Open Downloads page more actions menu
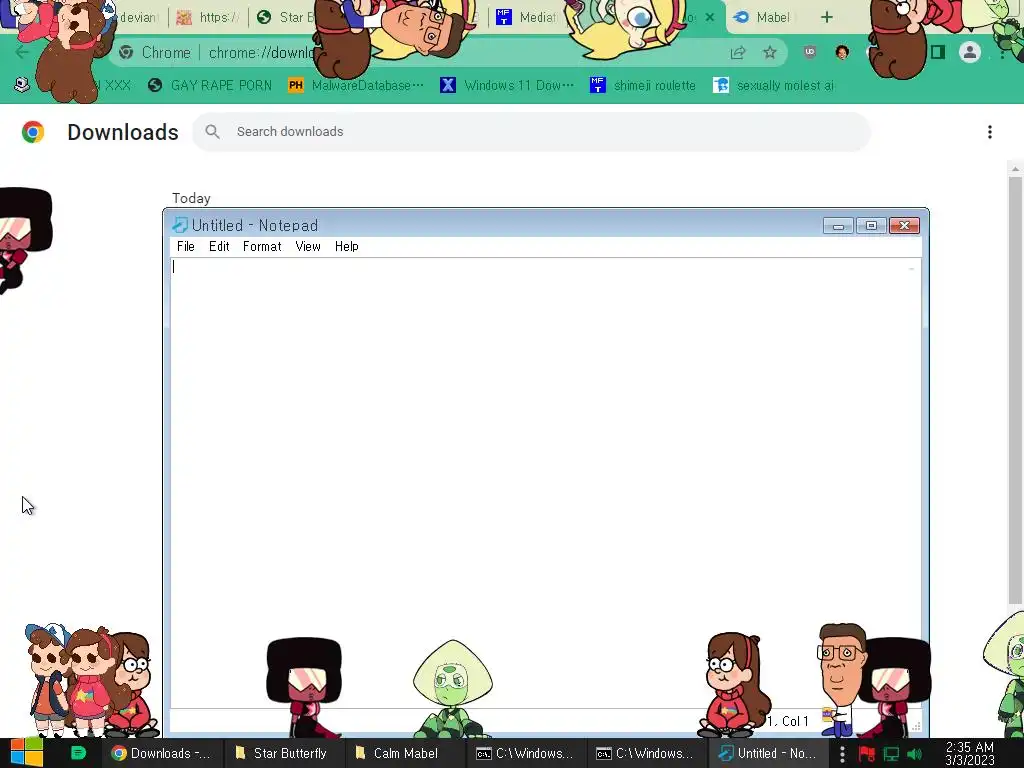 click(990, 132)
